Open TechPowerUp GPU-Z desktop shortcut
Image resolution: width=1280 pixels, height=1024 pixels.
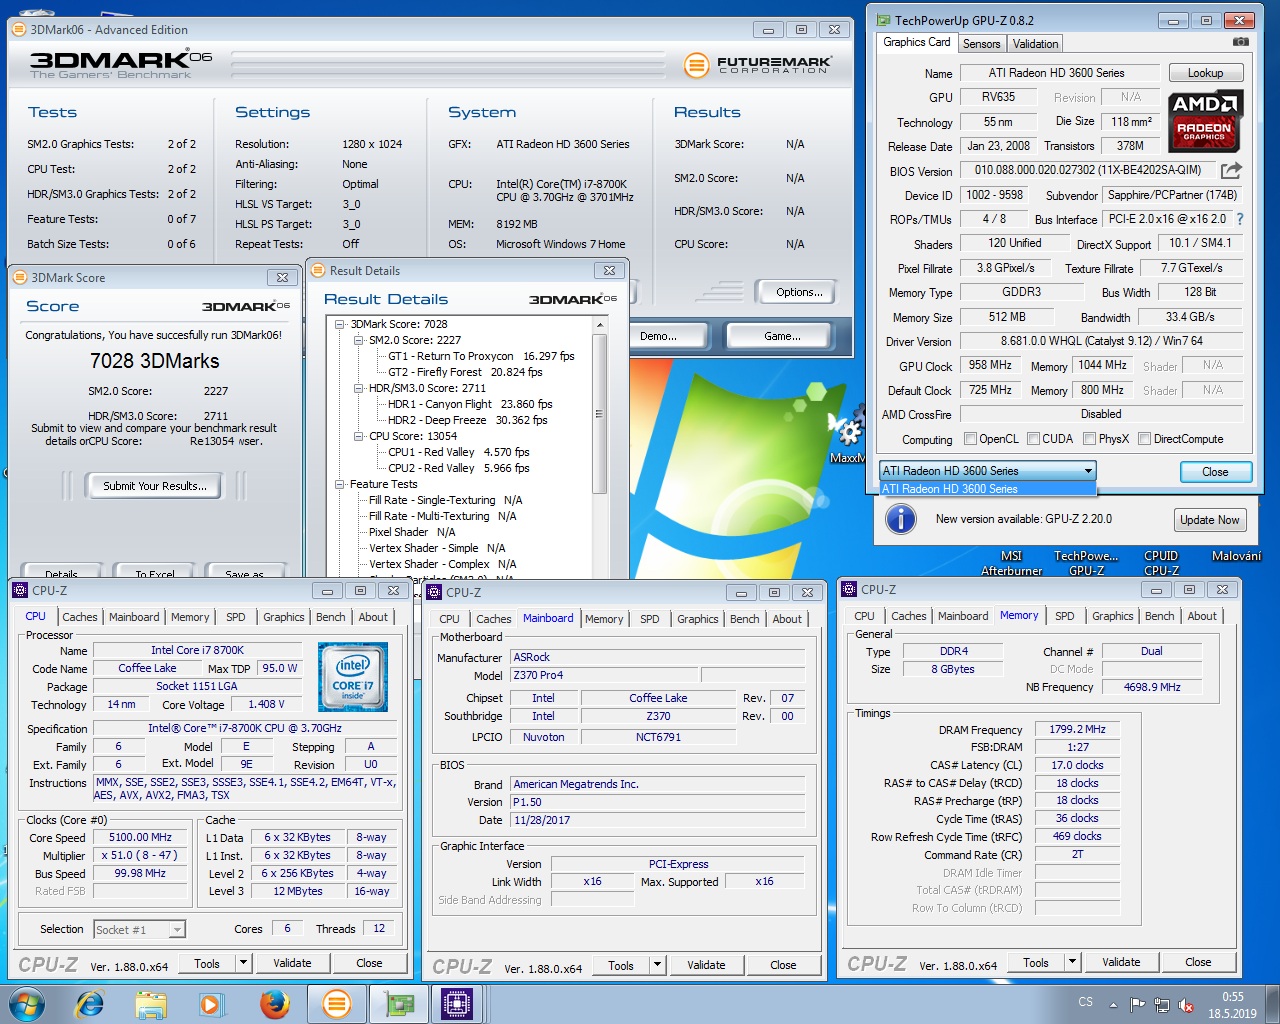tap(1086, 563)
